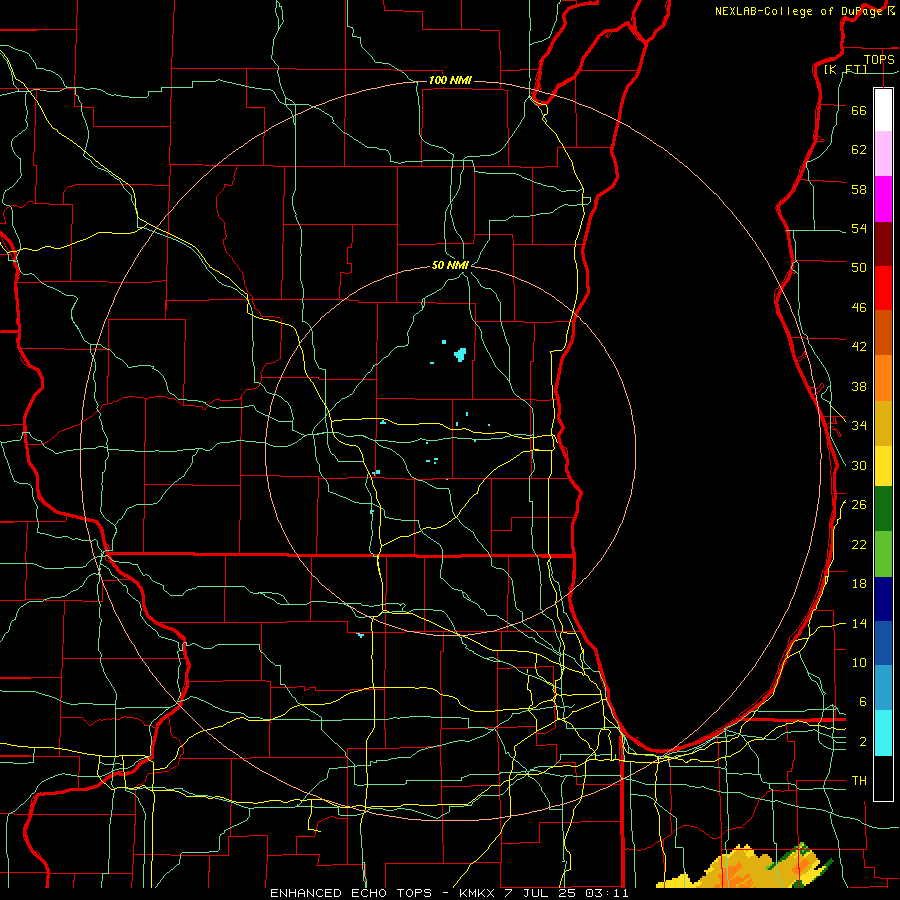Click the "K FT" units label

click(x=845, y=69)
